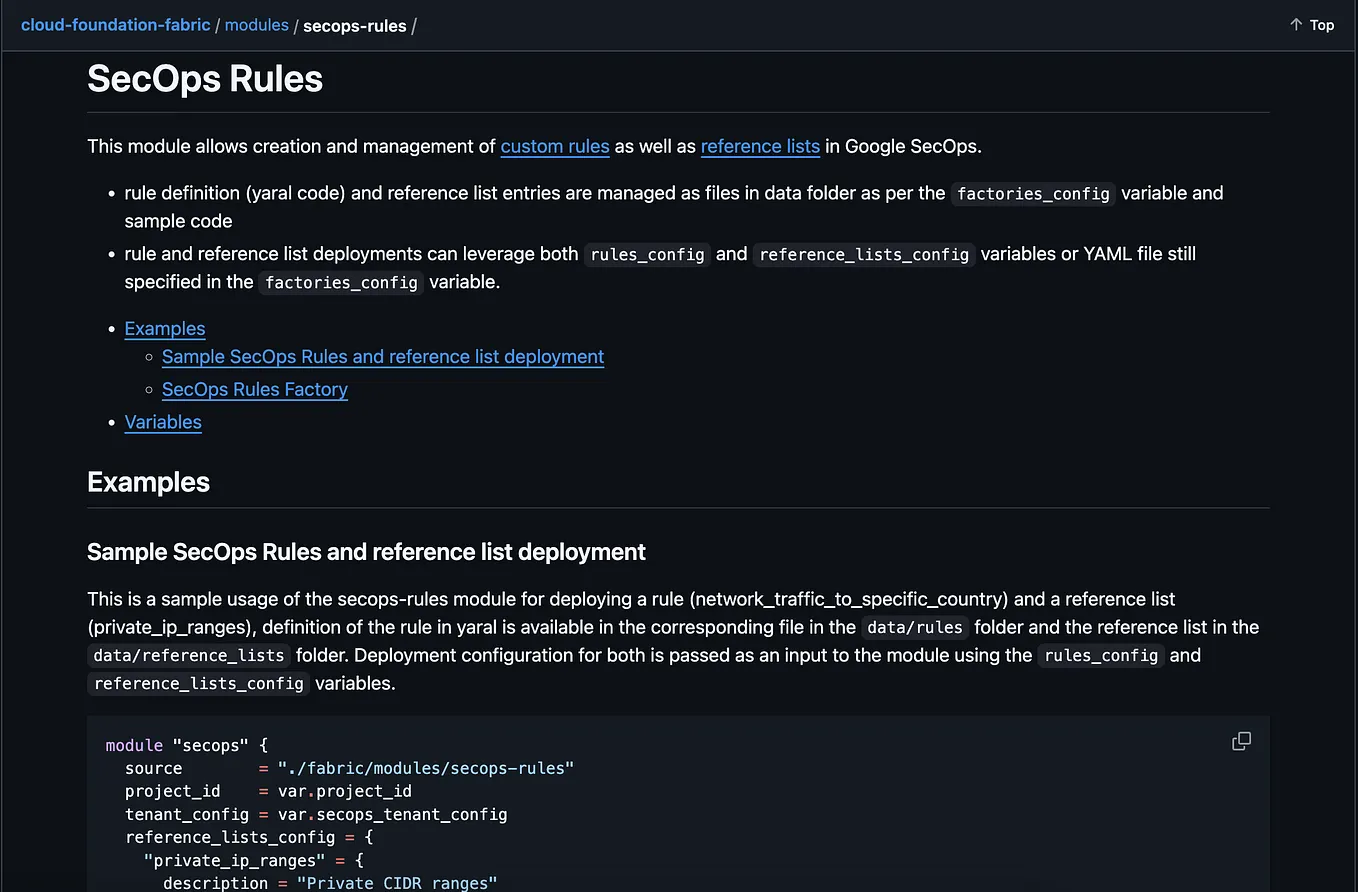Select the factories_config inline code text

pos(1032,193)
